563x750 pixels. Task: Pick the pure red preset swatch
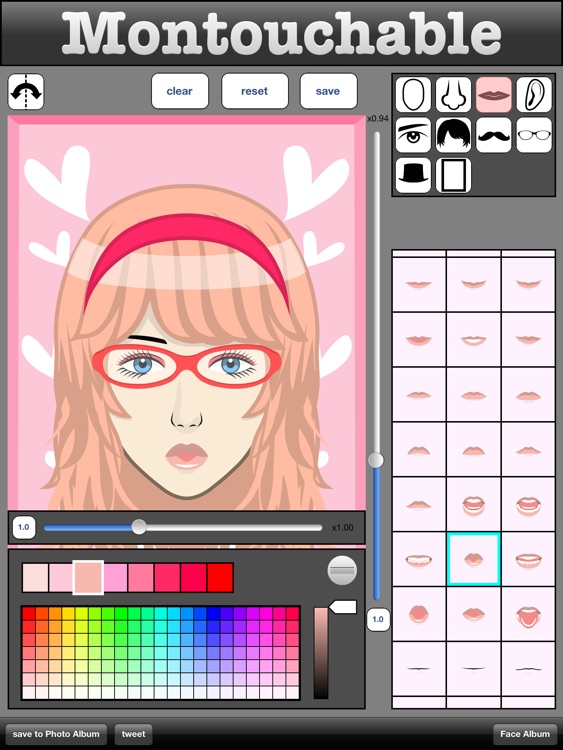(220, 578)
